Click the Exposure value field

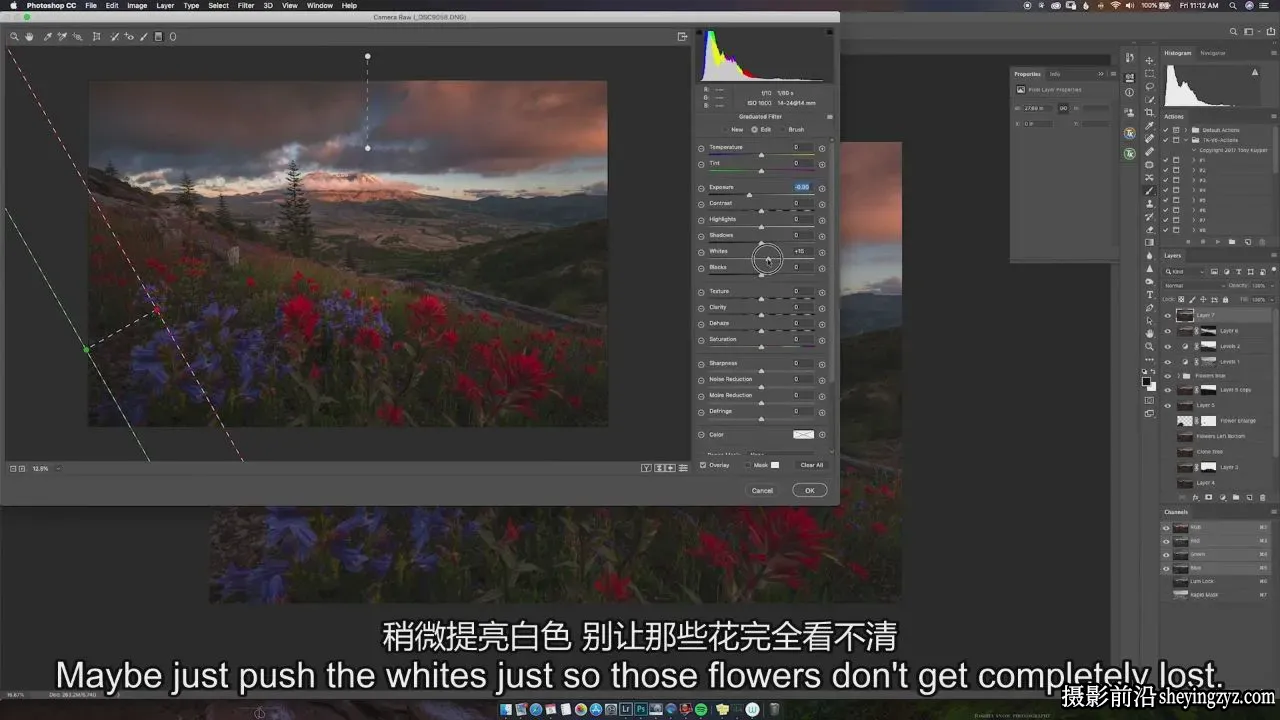(x=802, y=188)
